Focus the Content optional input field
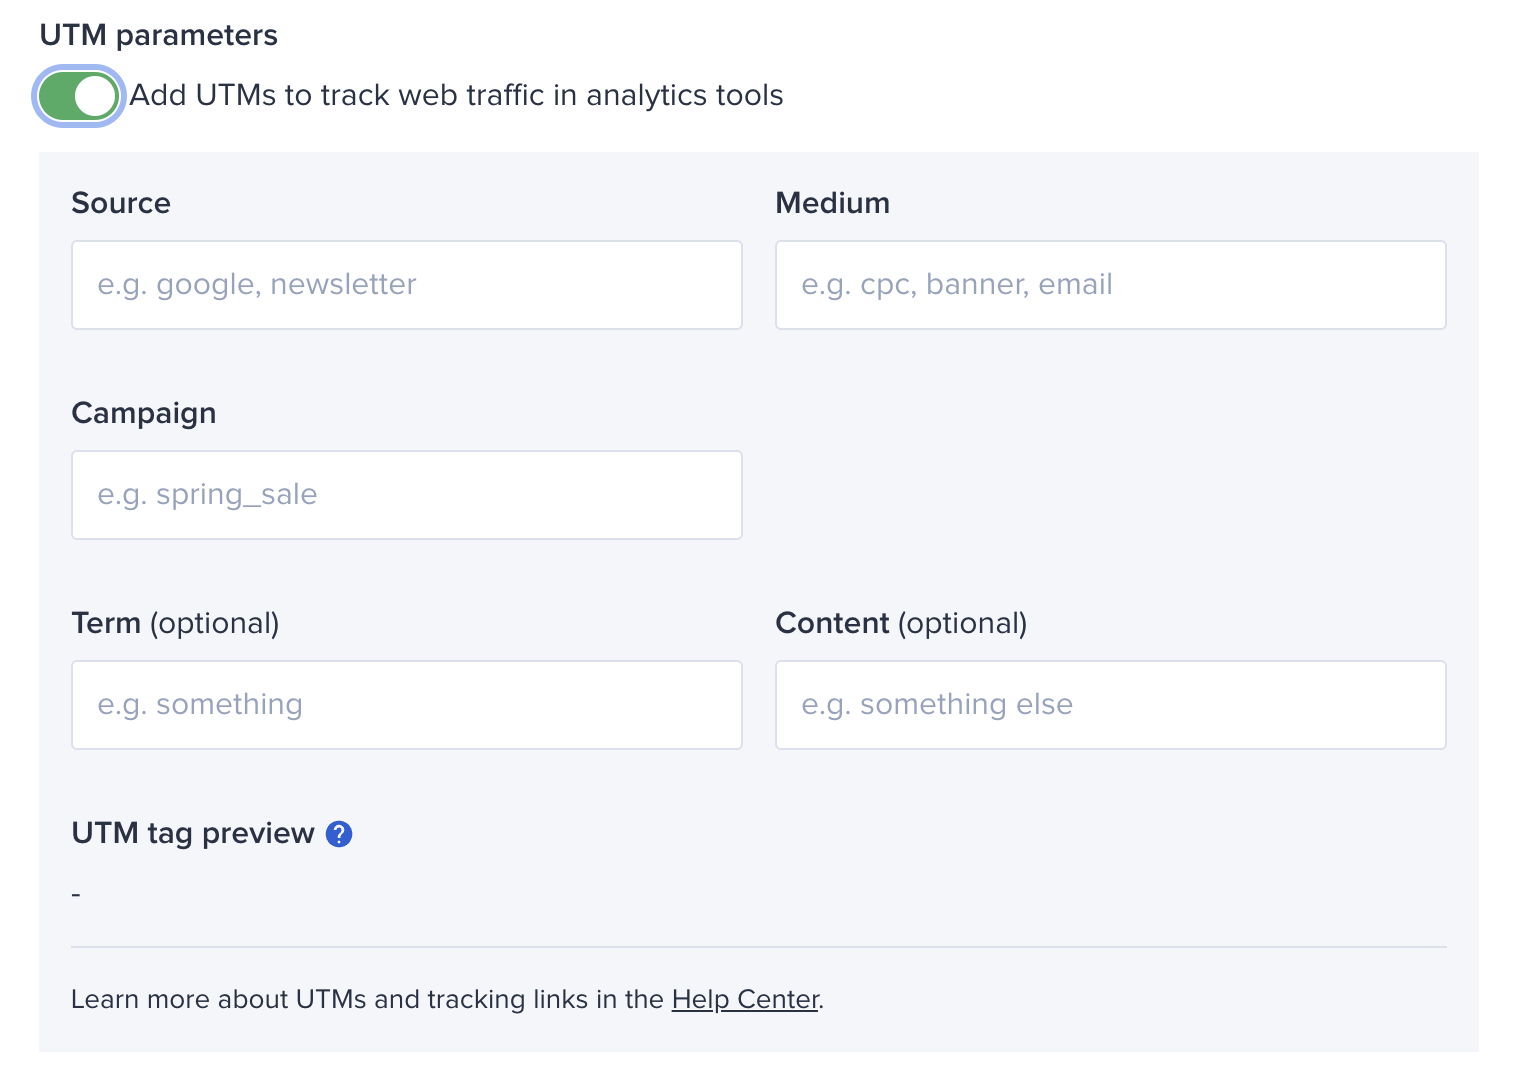 [x=1111, y=705]
